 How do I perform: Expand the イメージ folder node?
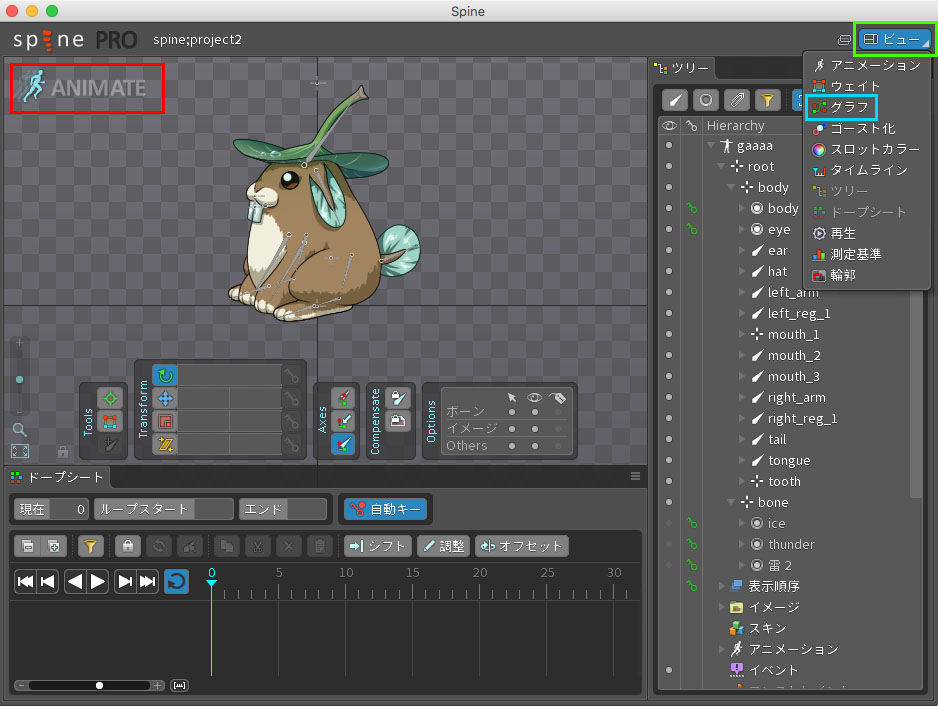(721, 607)
